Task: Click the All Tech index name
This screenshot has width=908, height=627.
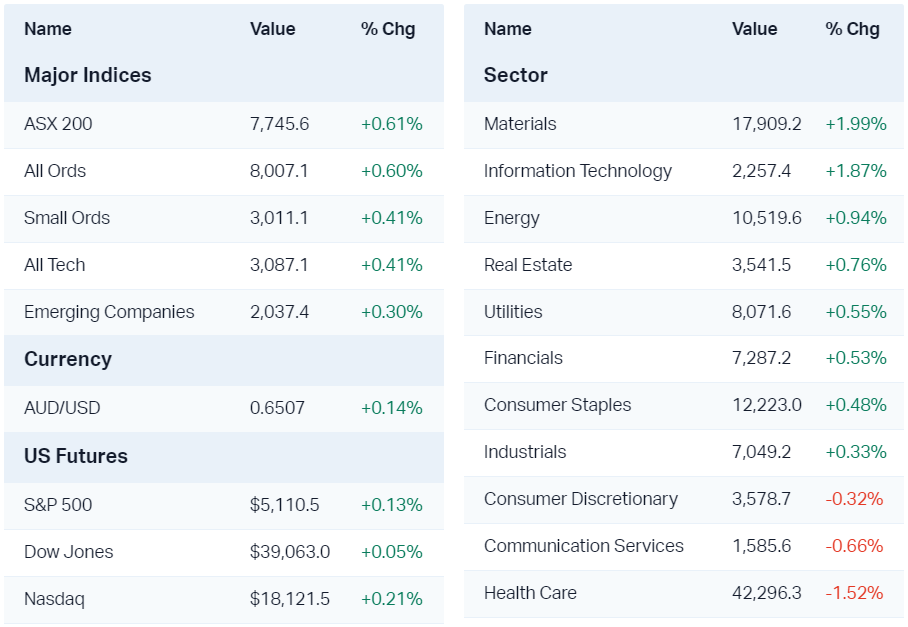Action: tap(55, 265)
